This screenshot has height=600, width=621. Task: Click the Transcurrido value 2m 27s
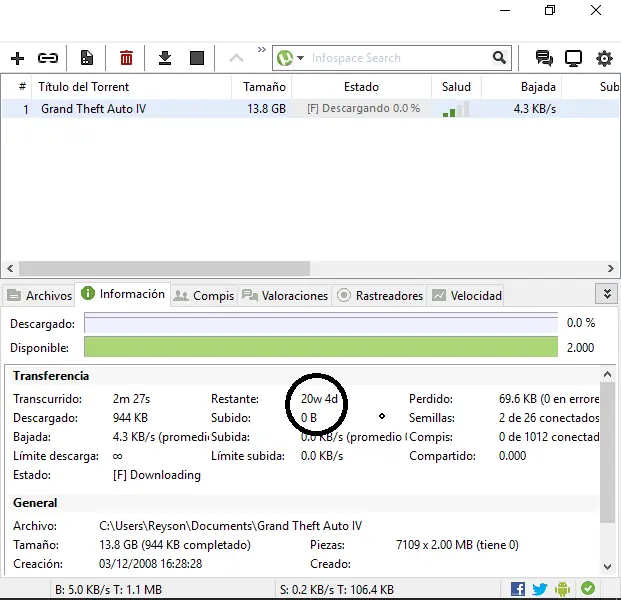click(131, 399)
